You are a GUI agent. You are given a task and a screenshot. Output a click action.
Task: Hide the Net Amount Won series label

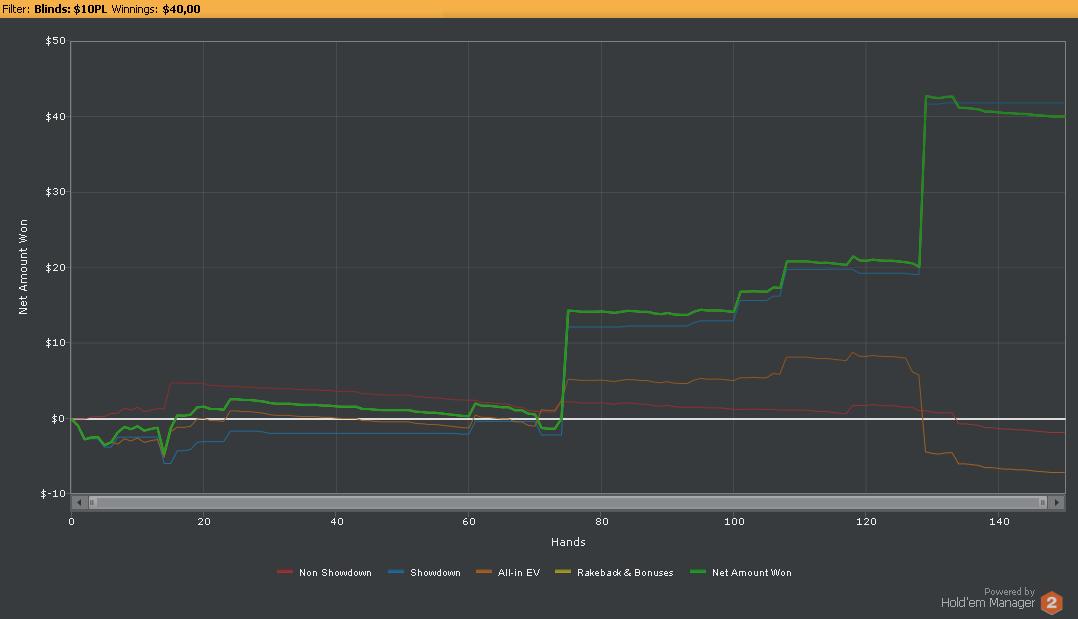[751, 573]
